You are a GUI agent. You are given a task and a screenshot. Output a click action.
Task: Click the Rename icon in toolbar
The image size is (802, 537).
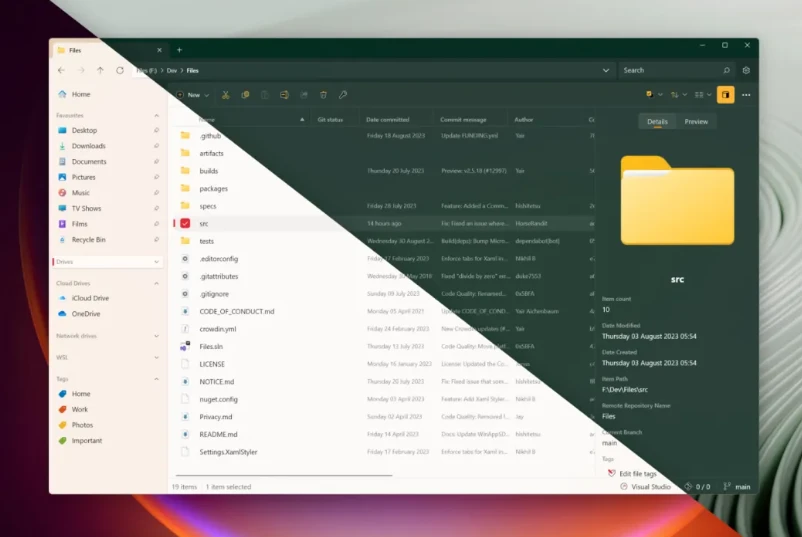point(284,95)
